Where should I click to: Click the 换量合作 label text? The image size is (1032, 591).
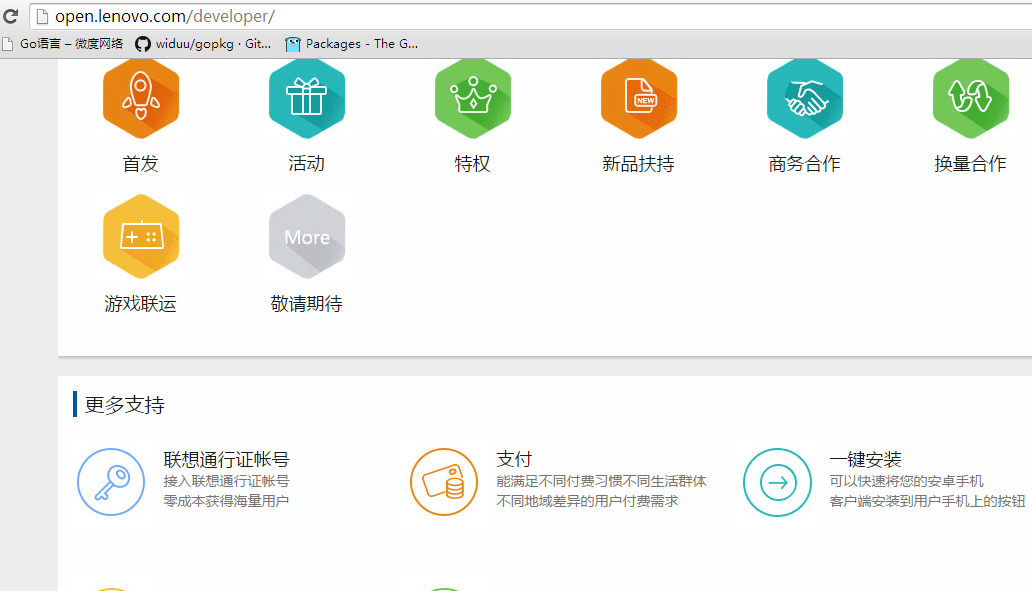[x=970, y=164]
